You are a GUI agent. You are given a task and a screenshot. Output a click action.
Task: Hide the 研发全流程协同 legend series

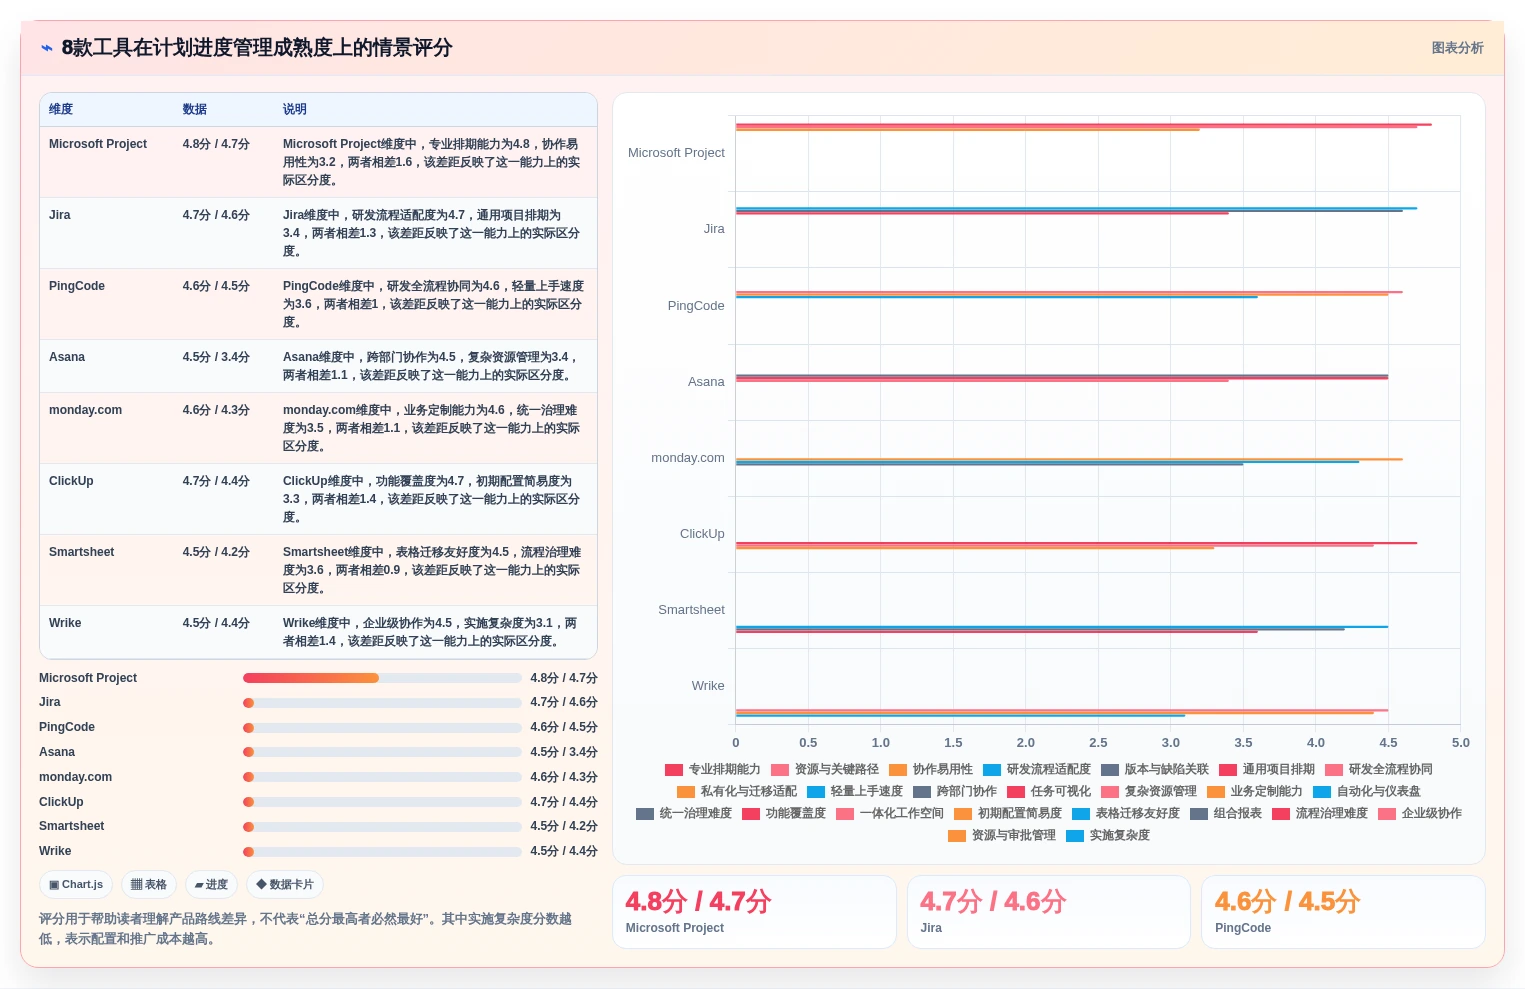[x=1378, y=770]
